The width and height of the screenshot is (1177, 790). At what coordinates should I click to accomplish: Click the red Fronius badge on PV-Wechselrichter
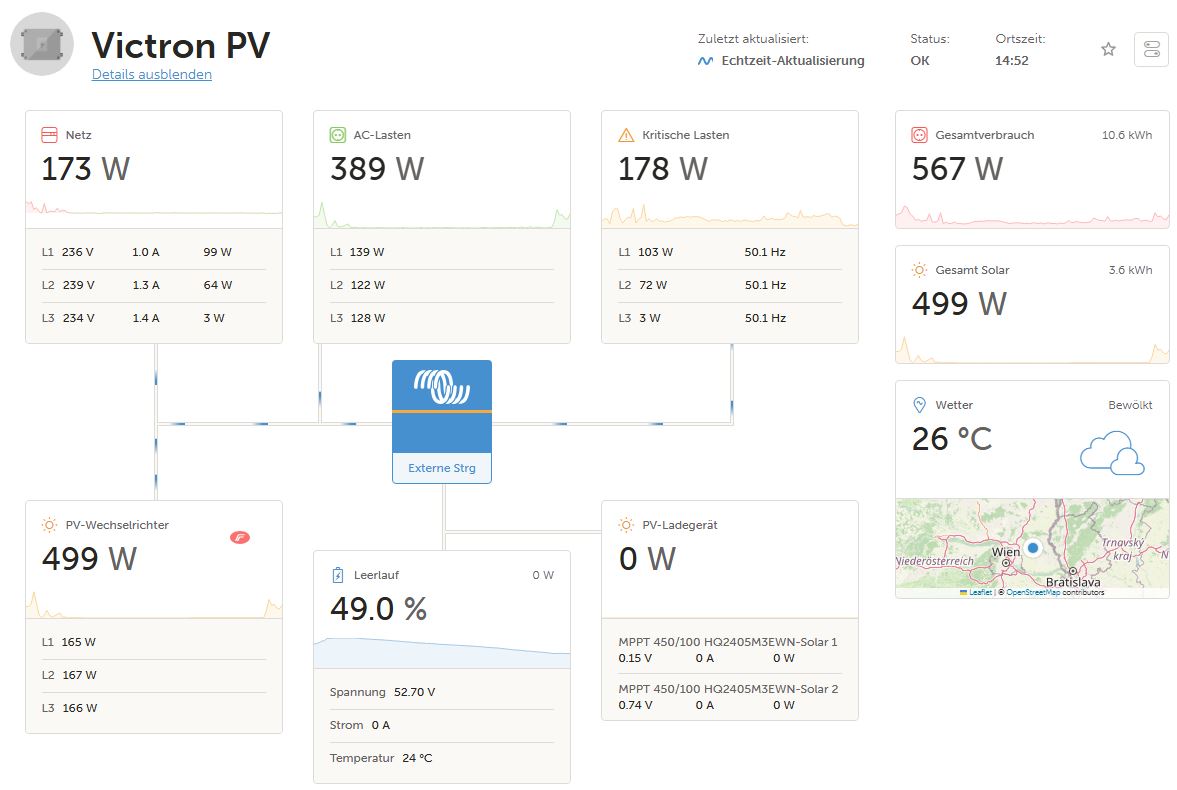pyautogui.click(x=239, y=537)
